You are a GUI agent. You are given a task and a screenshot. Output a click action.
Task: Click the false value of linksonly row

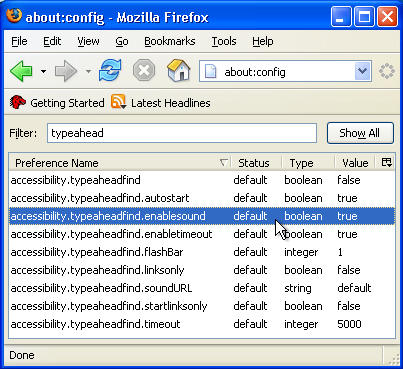pos(349,270)
